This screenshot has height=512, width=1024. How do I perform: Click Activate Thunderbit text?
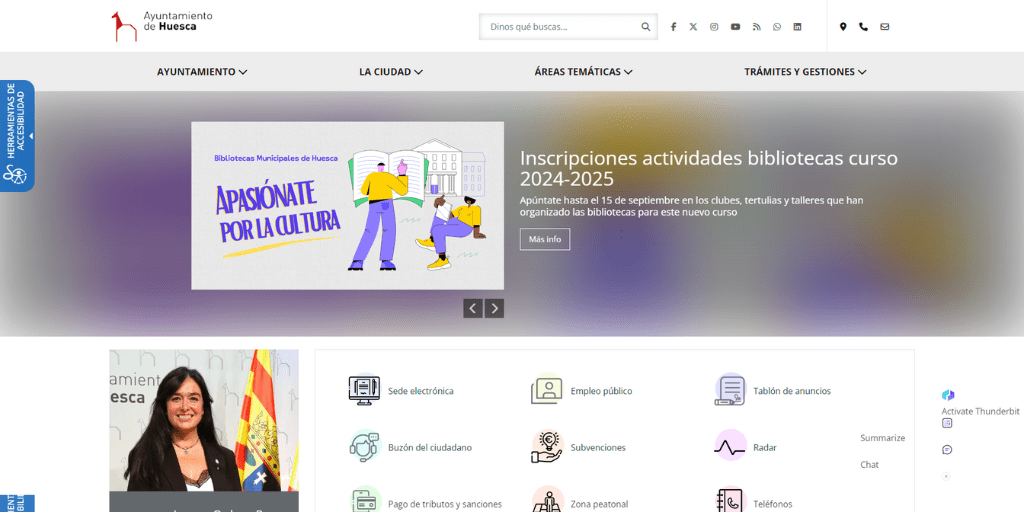click(x=980, y=411)
